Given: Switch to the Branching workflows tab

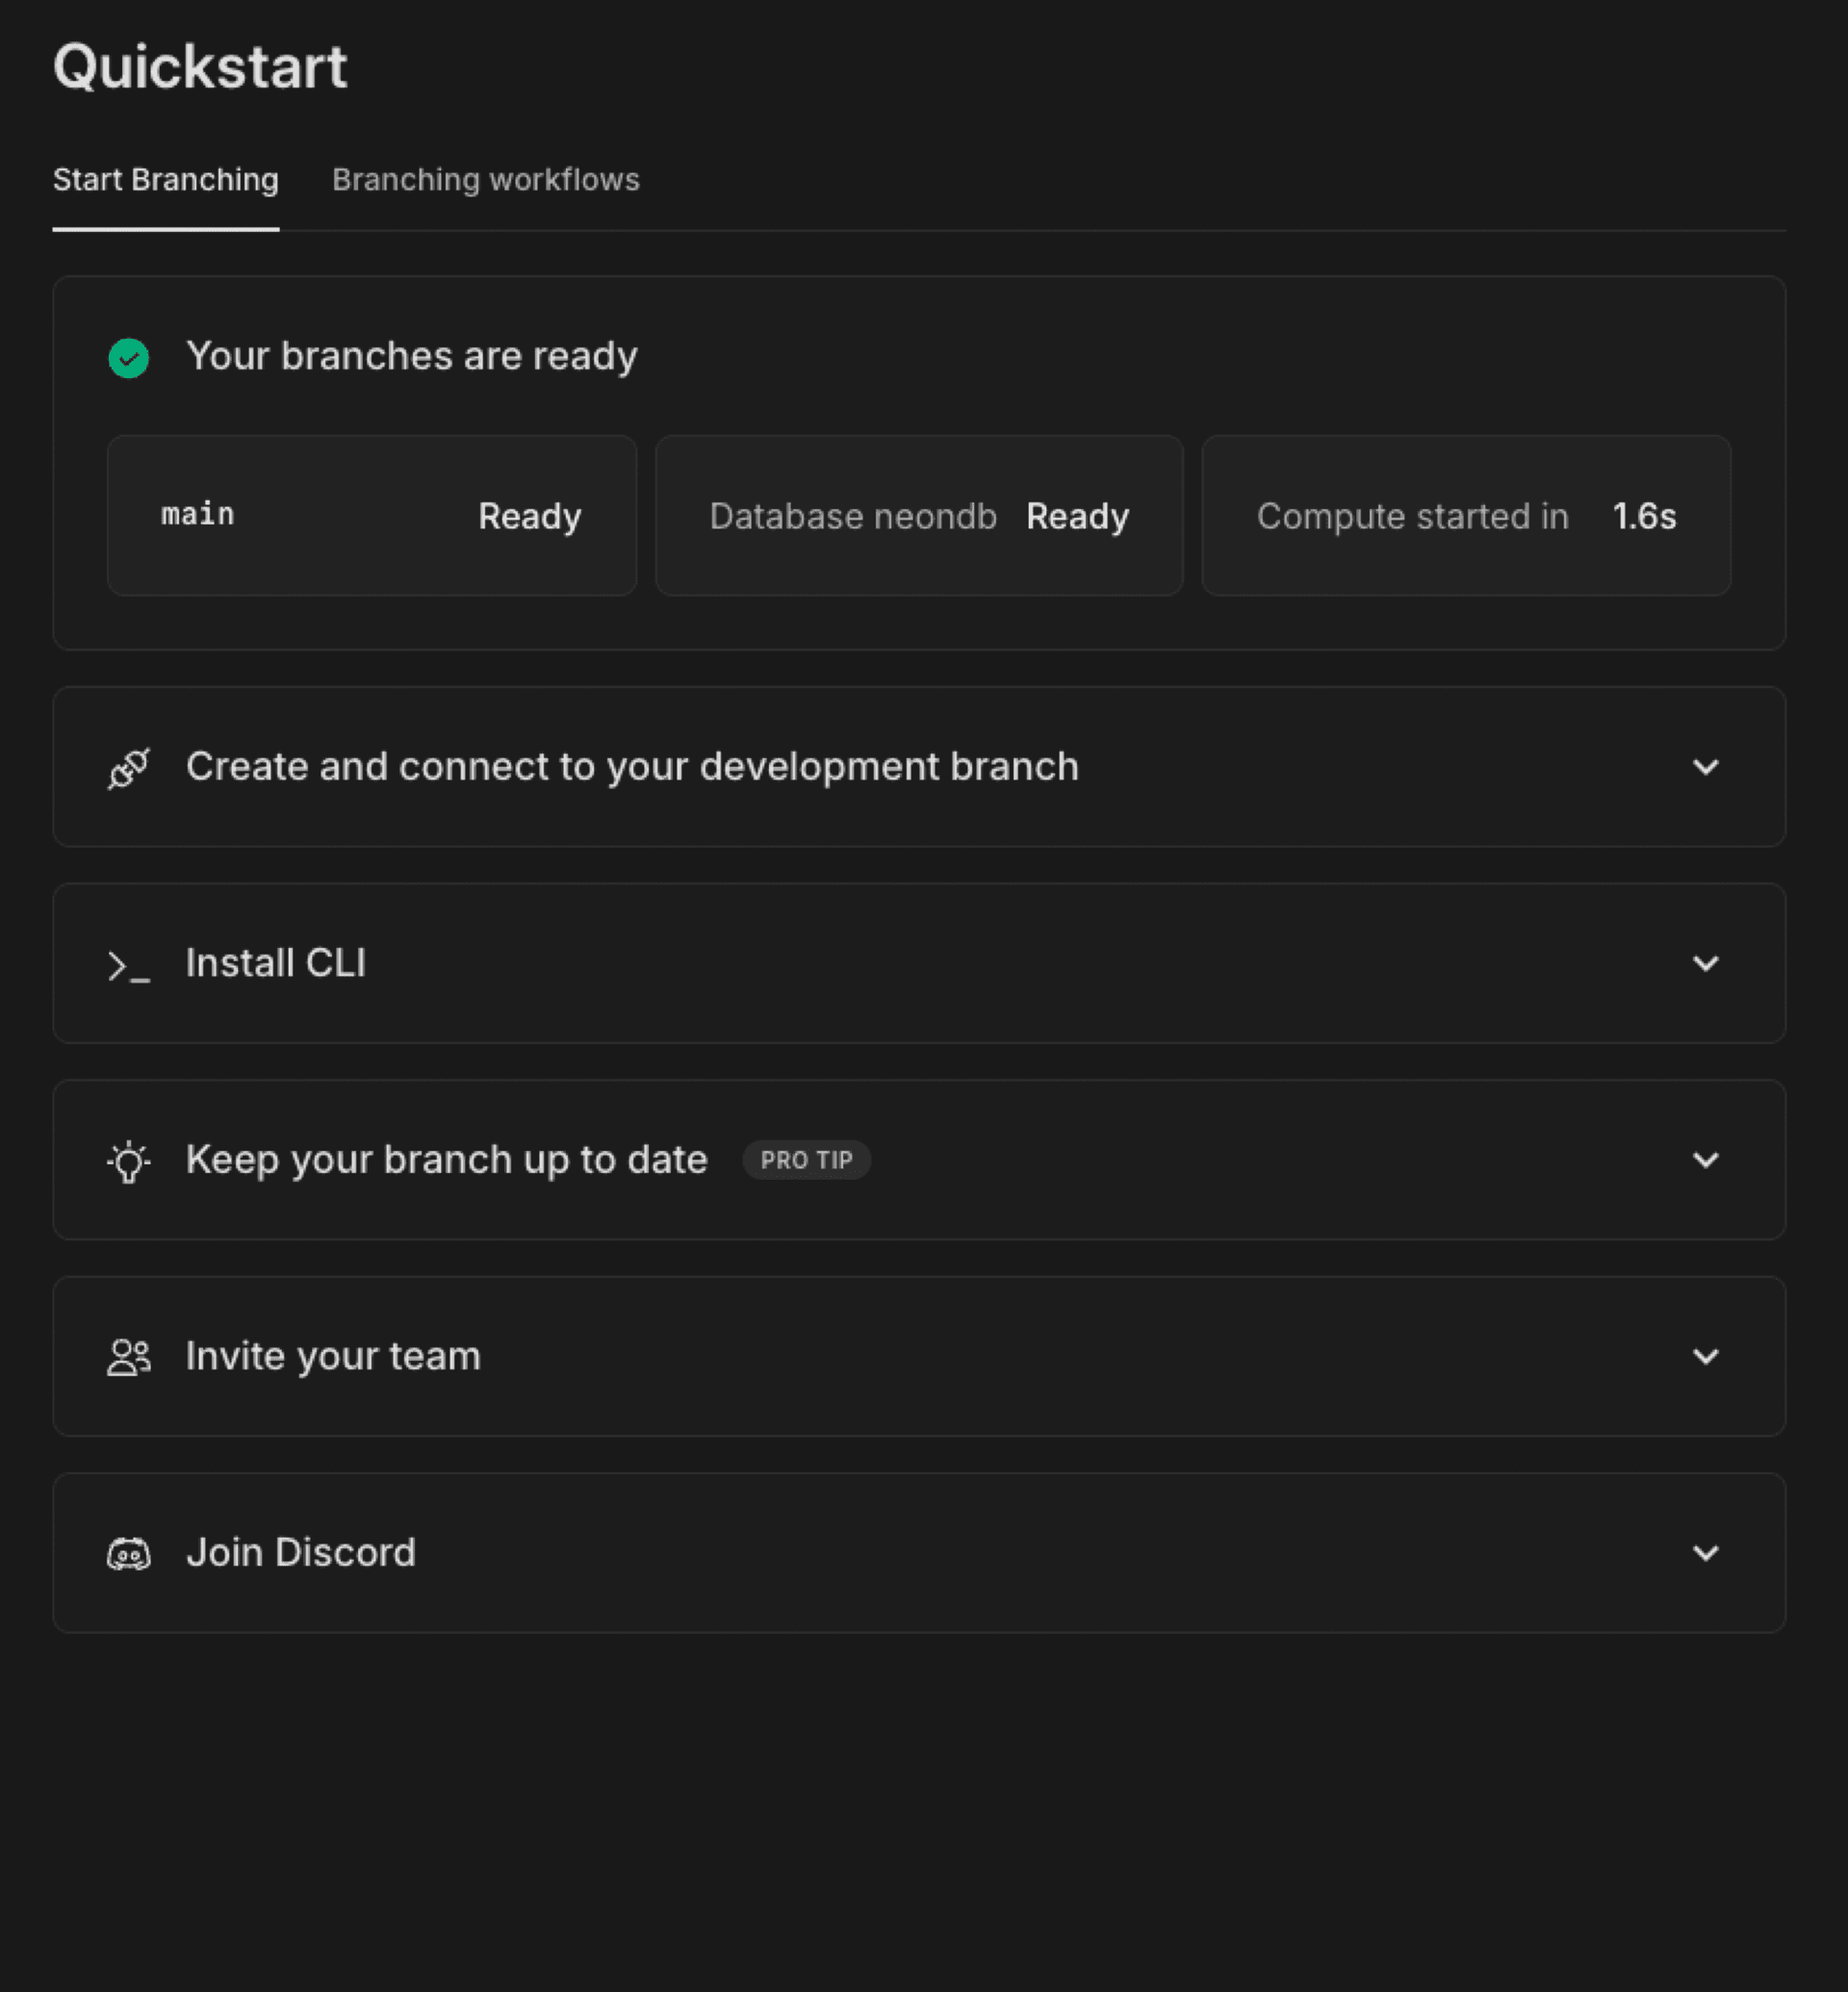Looking at the screenshot, I should pos(486,180).
